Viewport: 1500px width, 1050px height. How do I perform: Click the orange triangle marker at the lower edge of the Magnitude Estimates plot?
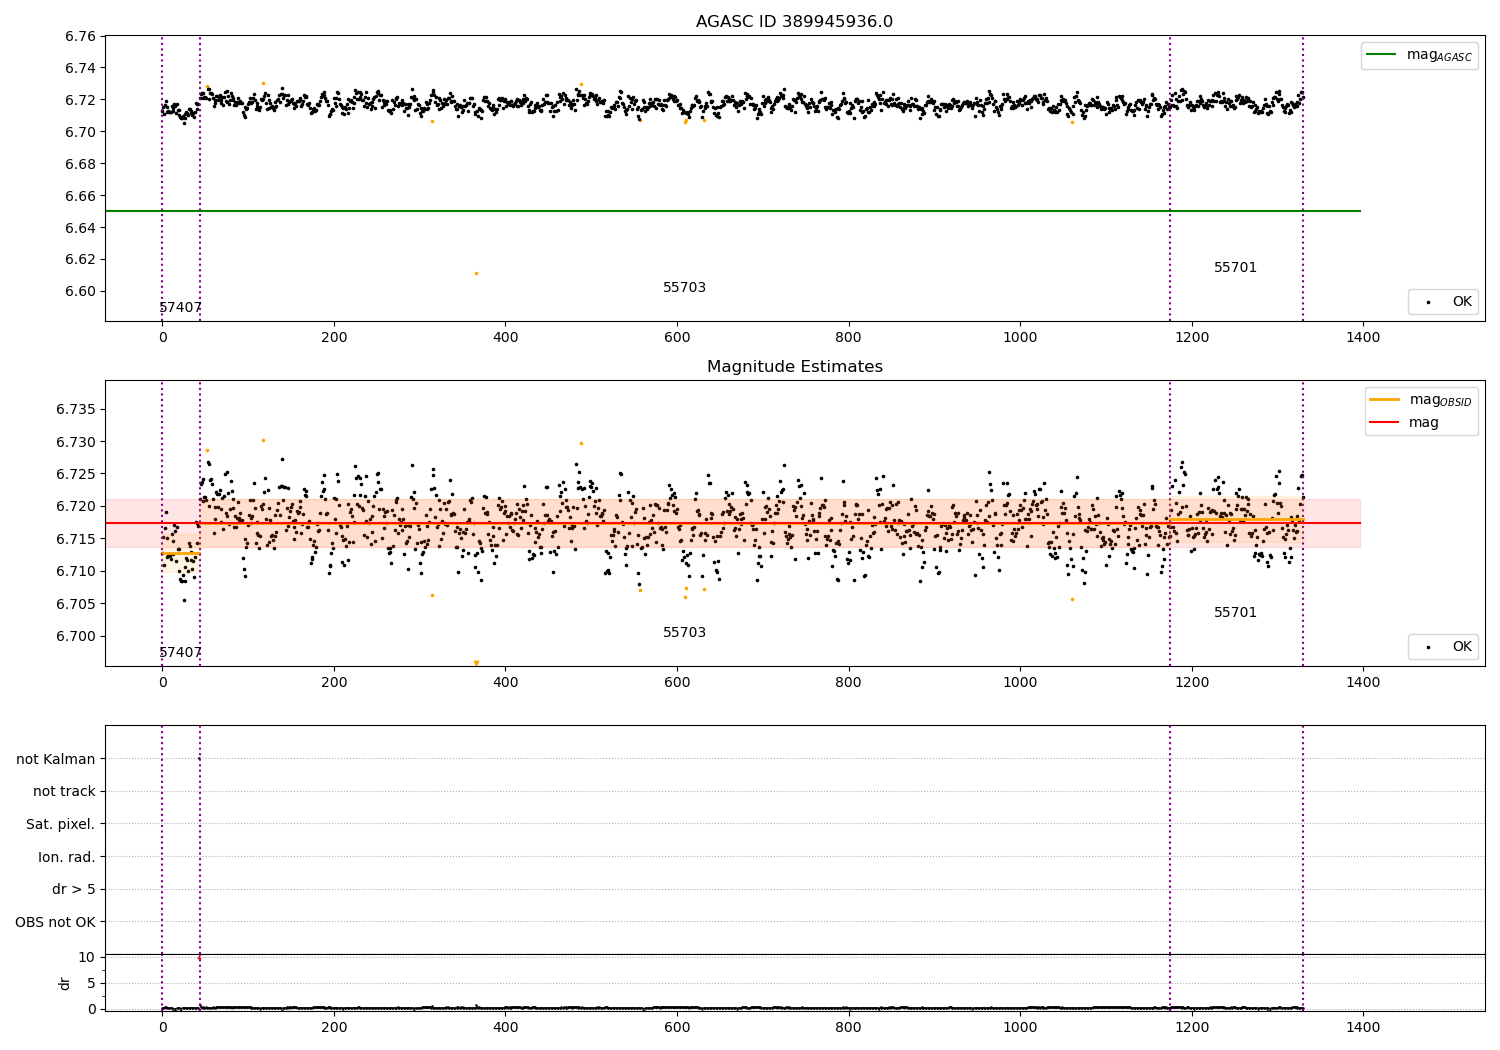coord(476,663)
